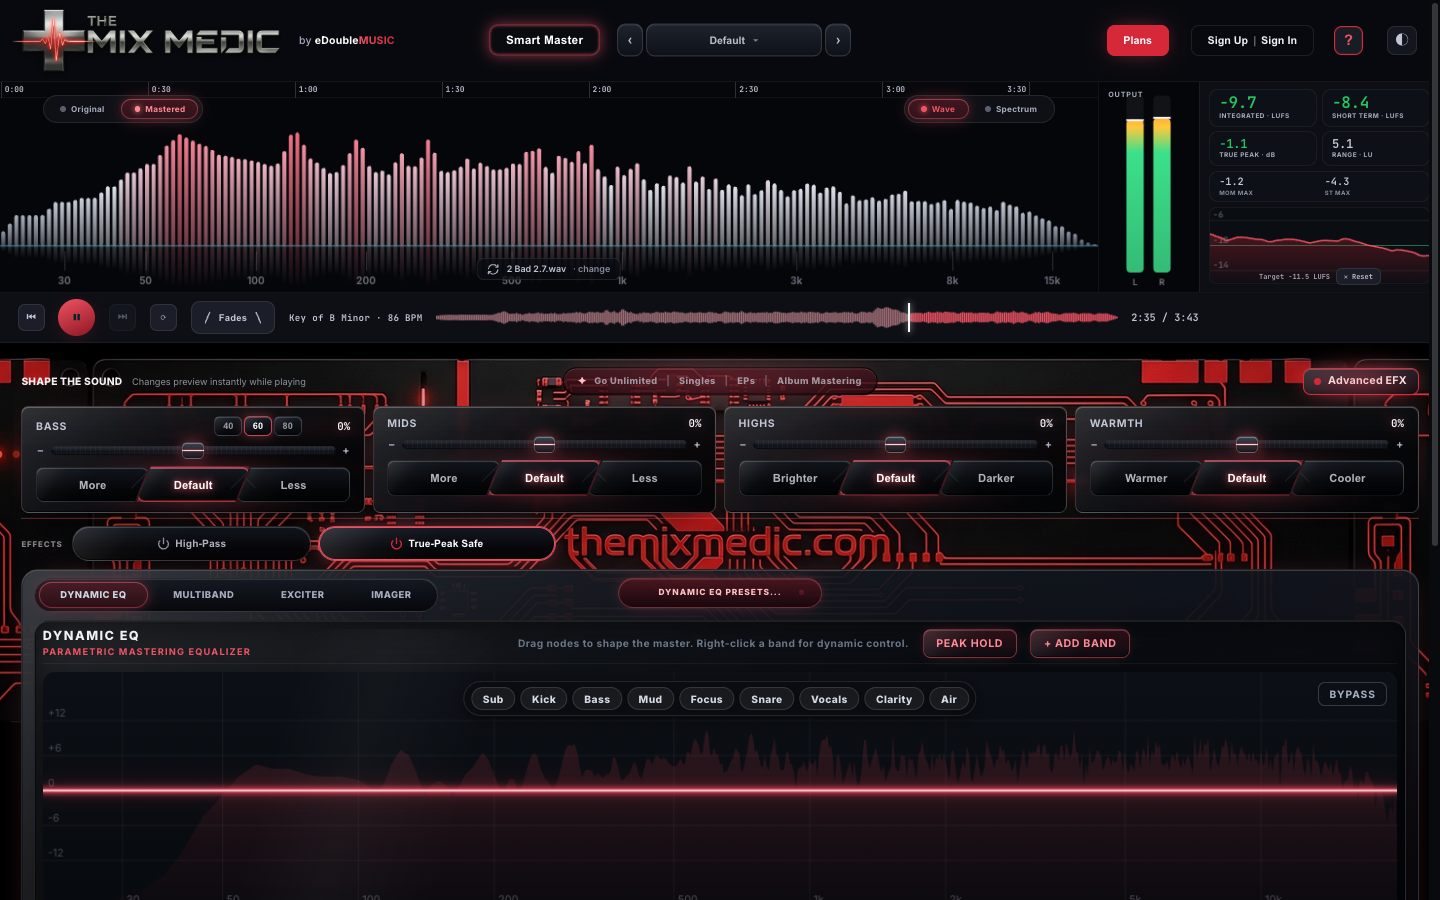Click Brighter under Highs
This screenshot has height=900, width=1440.
[x=795, y=478]
